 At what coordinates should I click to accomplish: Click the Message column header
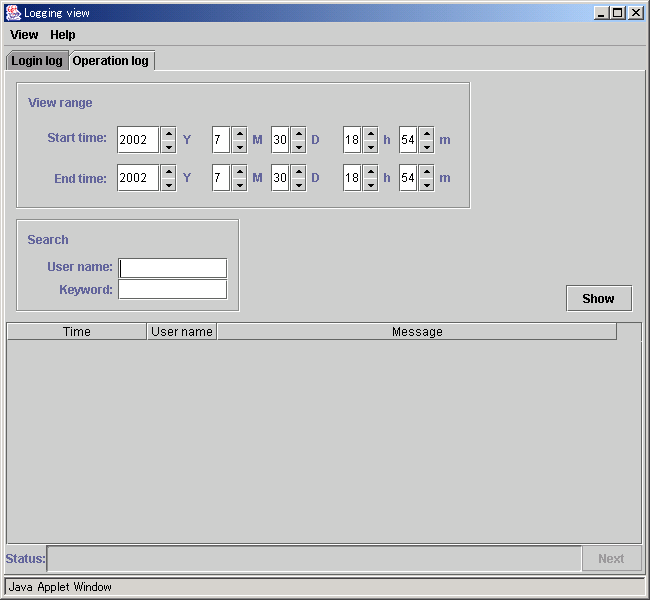point(417,332)
